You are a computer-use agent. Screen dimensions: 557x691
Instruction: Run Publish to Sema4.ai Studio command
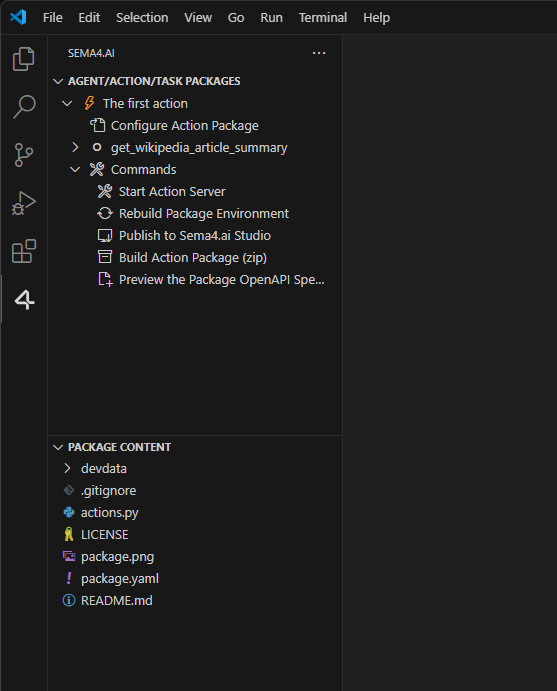195,235
